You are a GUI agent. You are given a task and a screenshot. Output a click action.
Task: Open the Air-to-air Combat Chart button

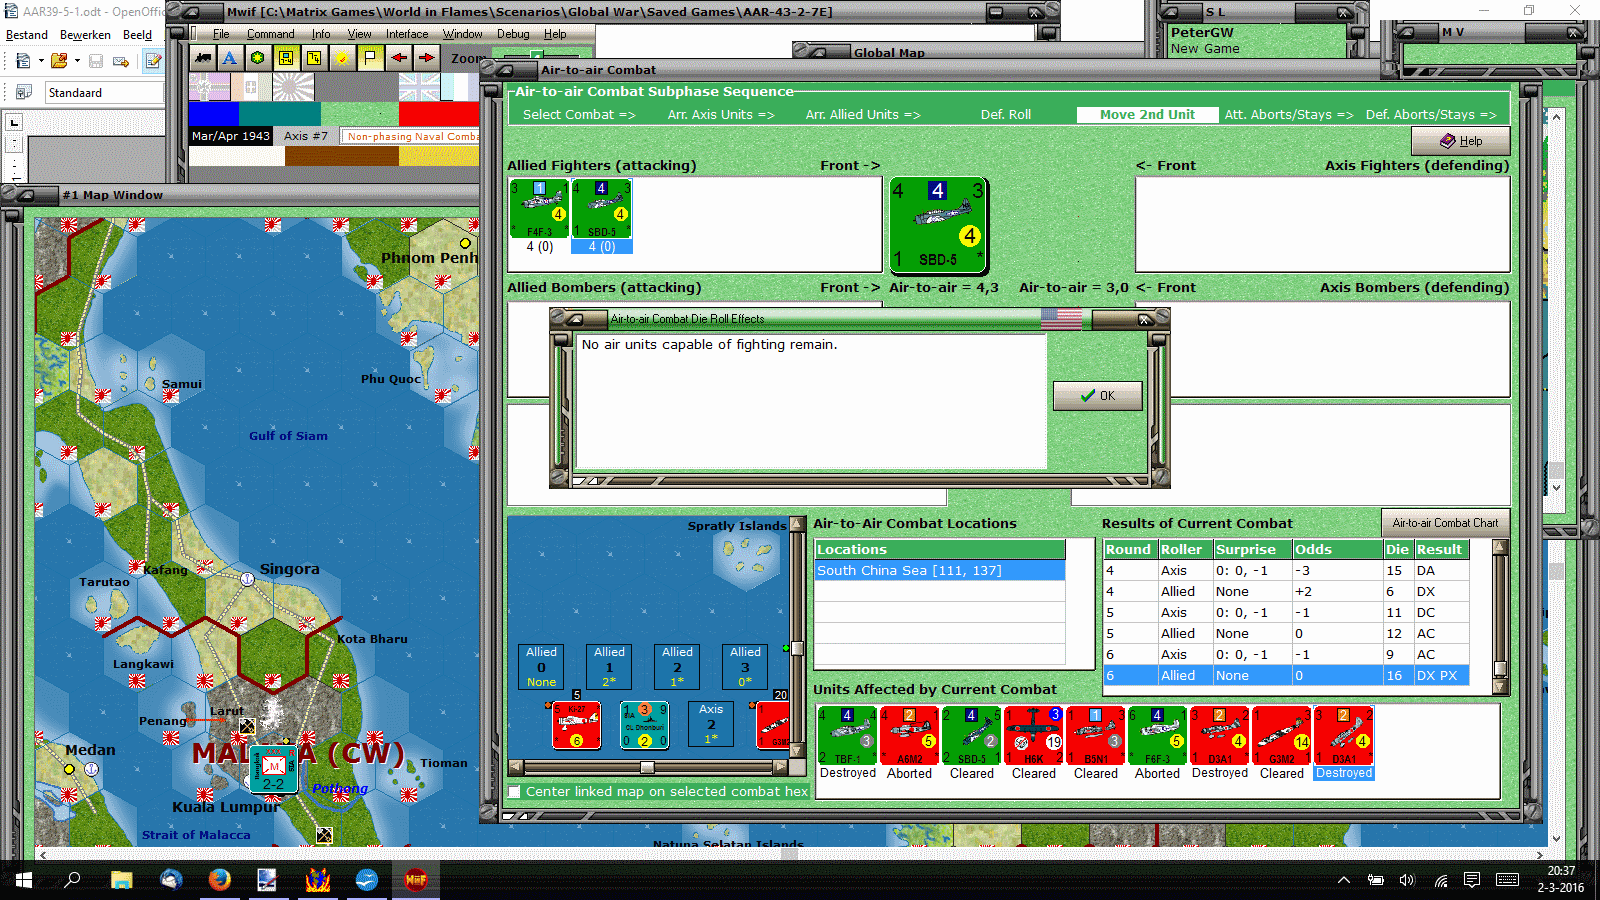1445,523
